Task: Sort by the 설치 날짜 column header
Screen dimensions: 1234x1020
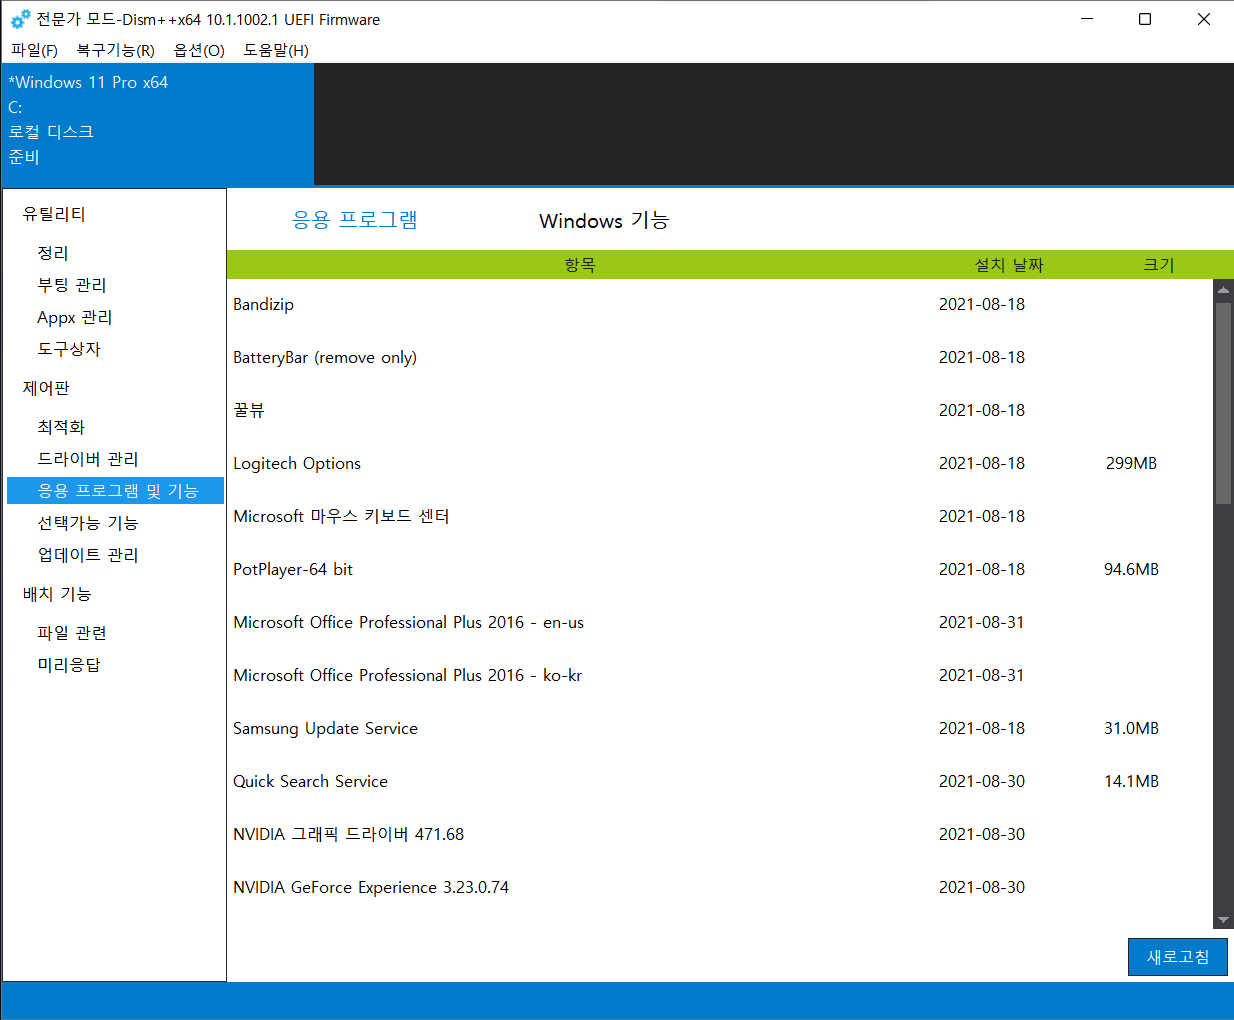Action: (x=1008, y=265)
